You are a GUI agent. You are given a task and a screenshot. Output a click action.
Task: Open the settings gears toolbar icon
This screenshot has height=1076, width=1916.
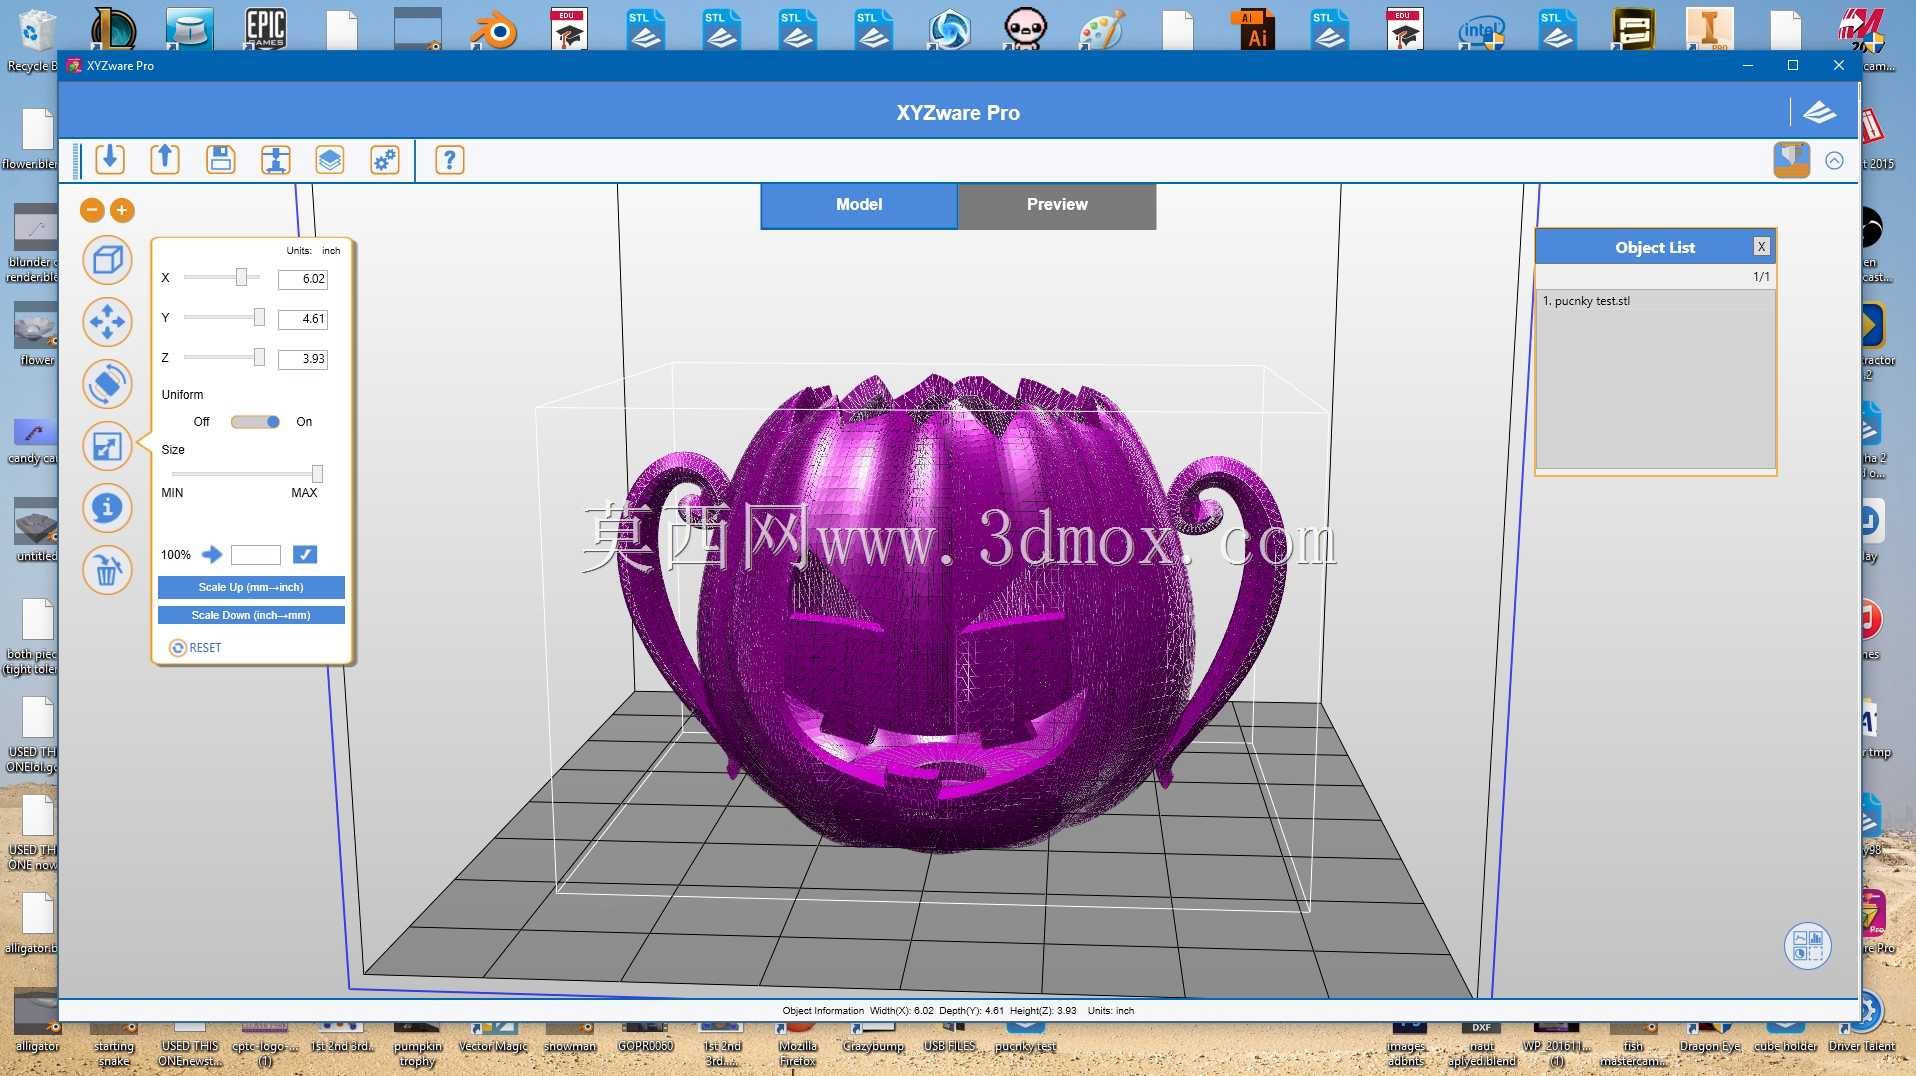coord(385,160)
